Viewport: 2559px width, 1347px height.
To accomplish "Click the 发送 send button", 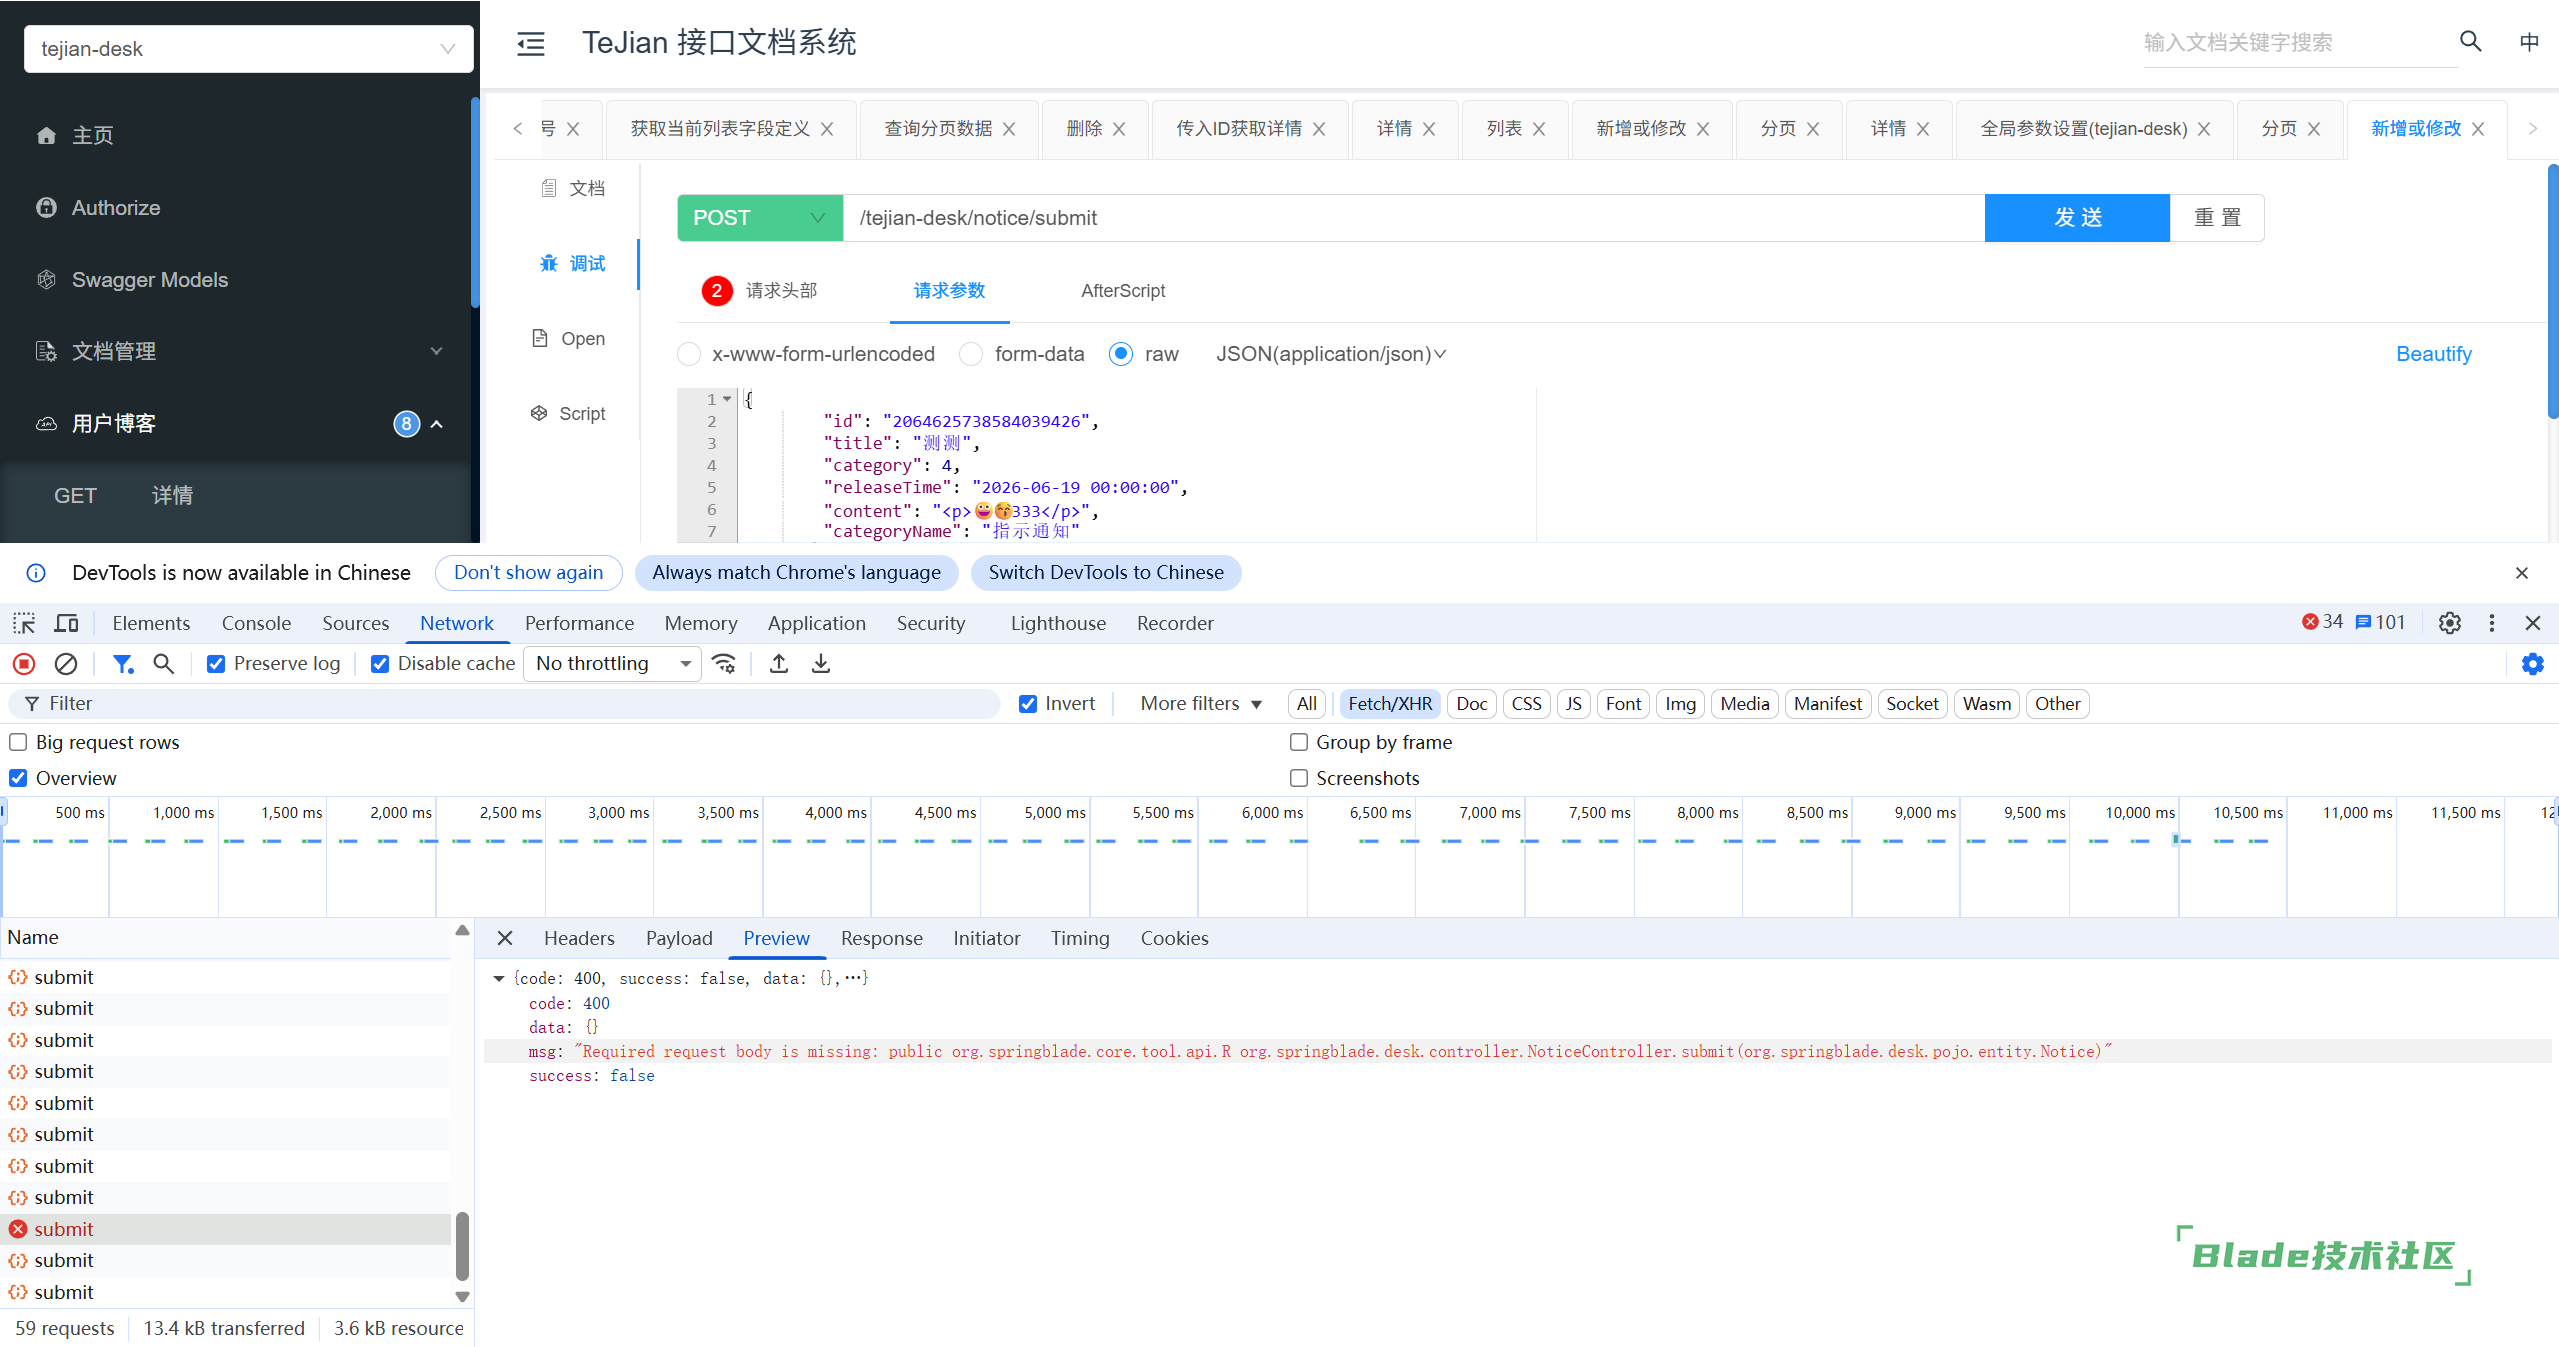I will (2077, 218).
